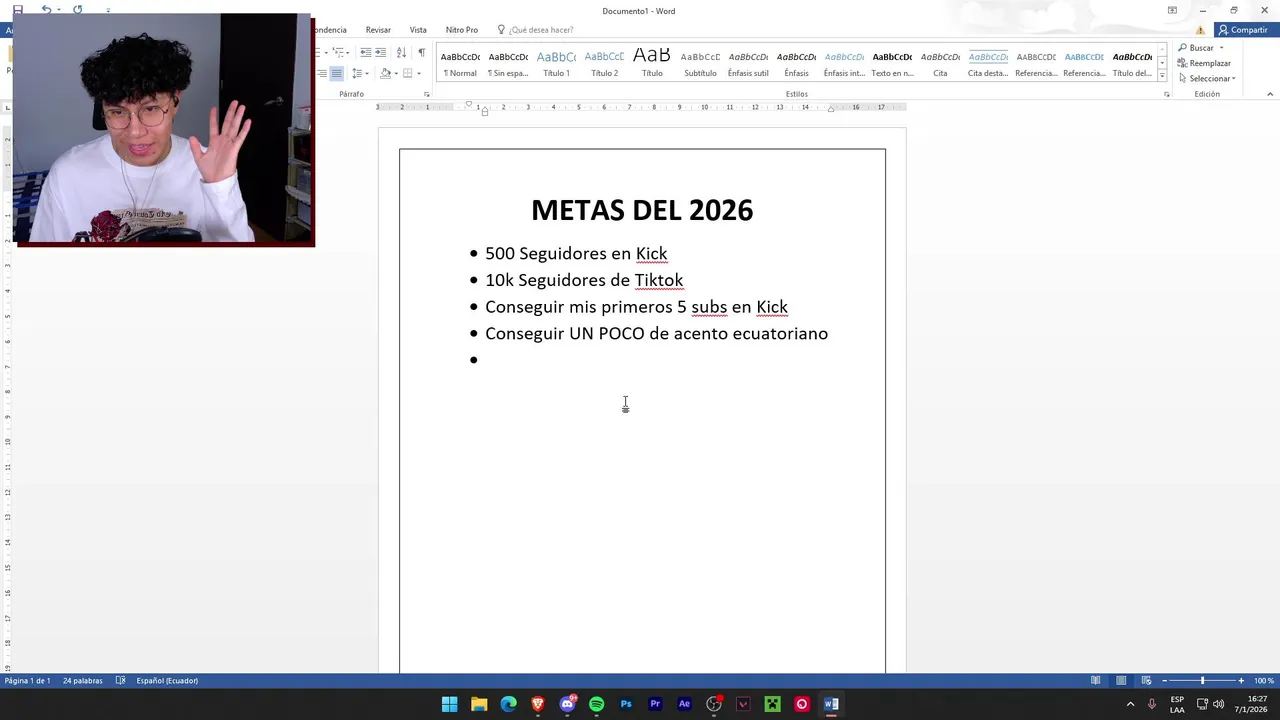The width and height of the screenshot is (1280, 720).
Task: Click ribbon display options icon
Action: point(1172,10)
